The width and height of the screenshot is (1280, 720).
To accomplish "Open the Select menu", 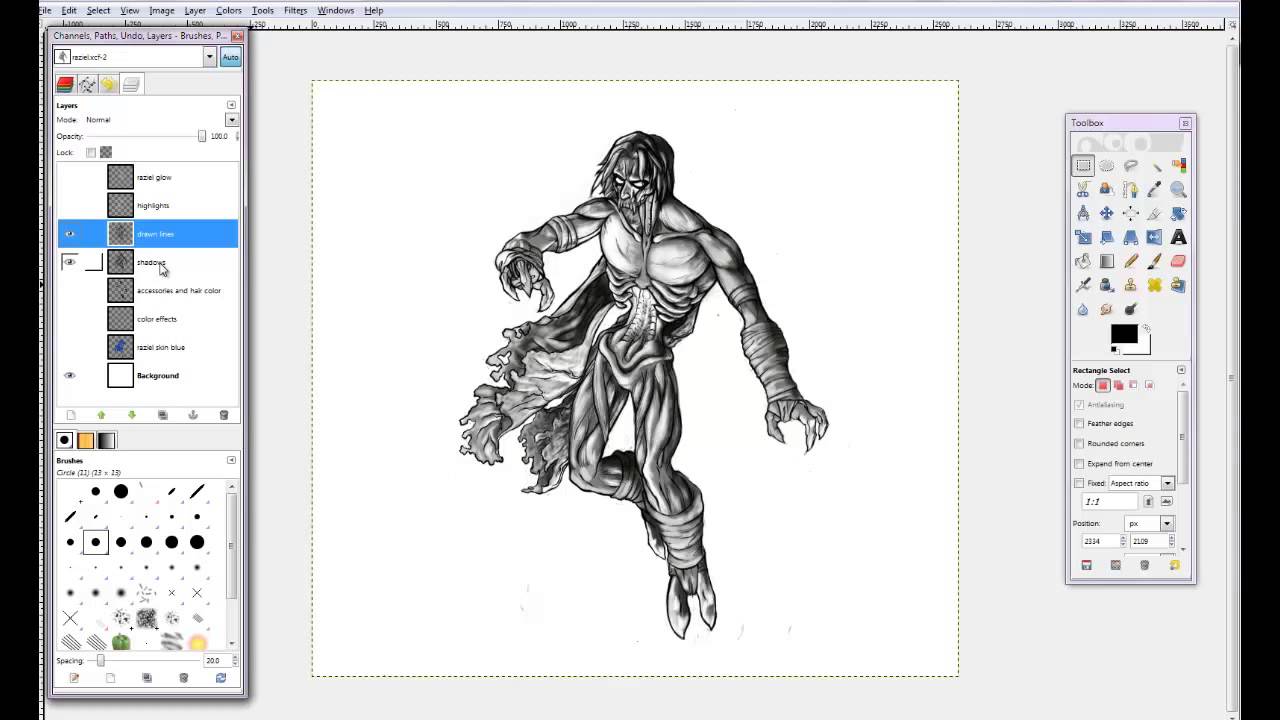I will pos(98,10).
